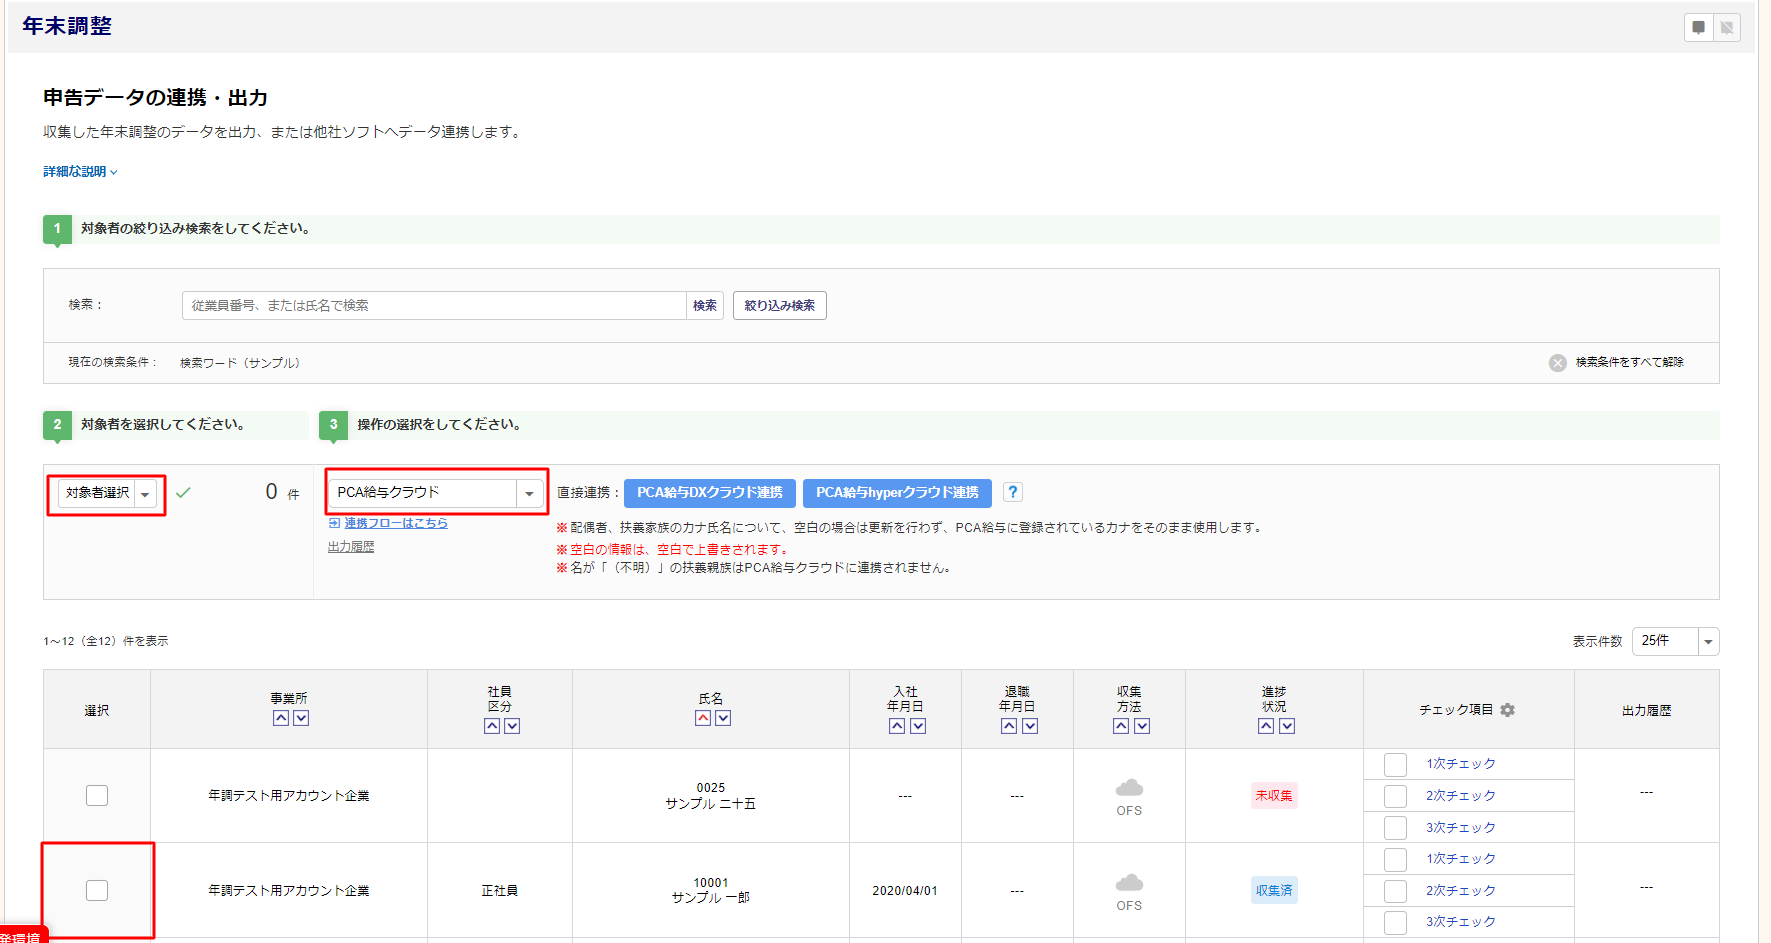Open 3次チェック link for サンプル 一郎
The height and width of the screenshot is (943, 1771).
click(x=1461, y=922)
